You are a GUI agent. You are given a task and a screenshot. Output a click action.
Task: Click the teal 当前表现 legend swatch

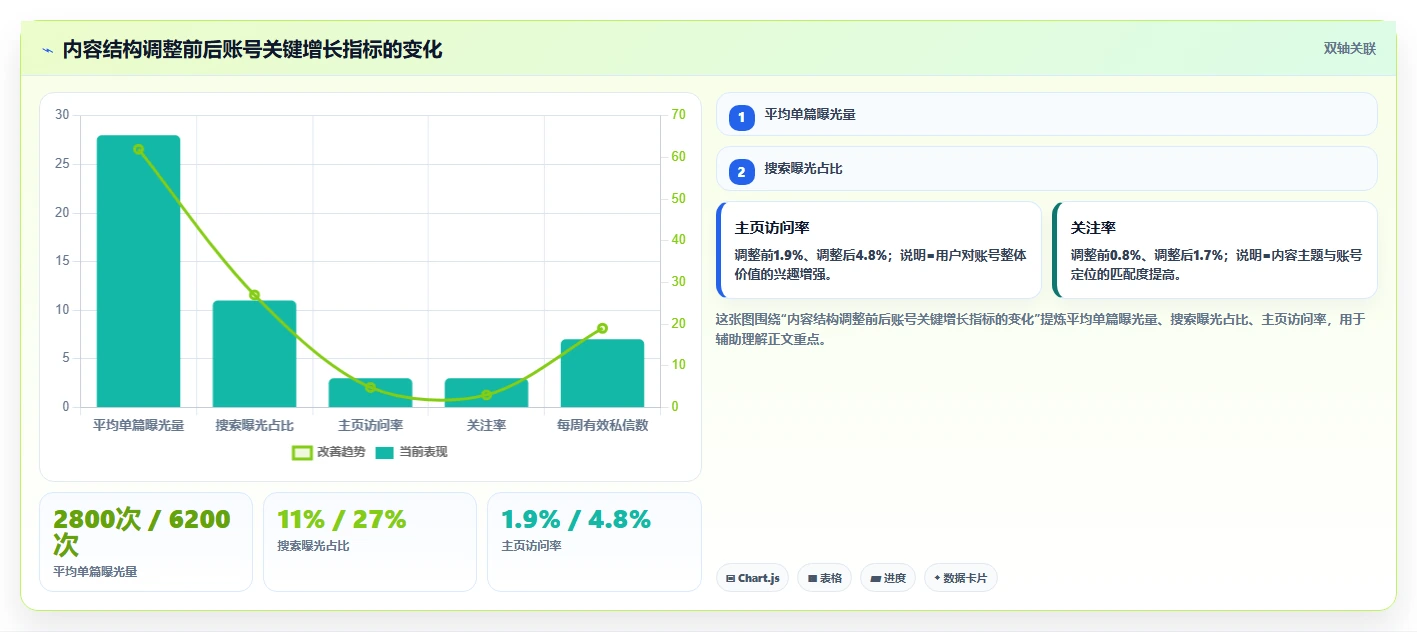(385, 453)
